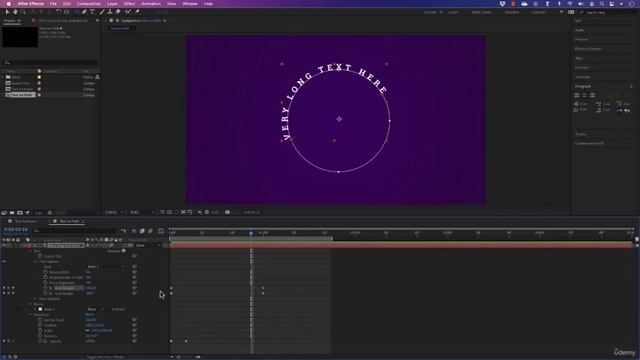Image resolution: width=640 pixels, height=360 pixels.
Task: Click the left align text icon in Paragraph
Action: (577, 95)
